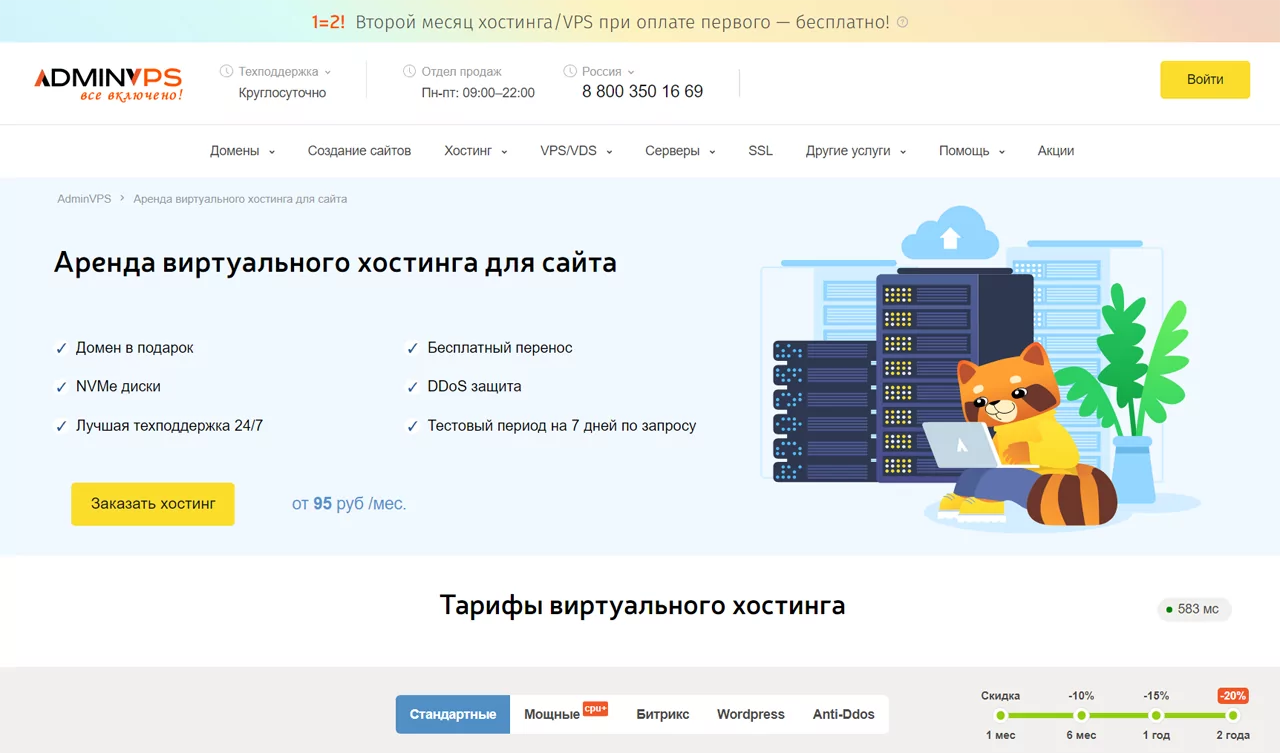Select the Anti-Ddos tariff tab
Screen dimensions: 1280x753
pyautogui.click(x=844, y=714)
